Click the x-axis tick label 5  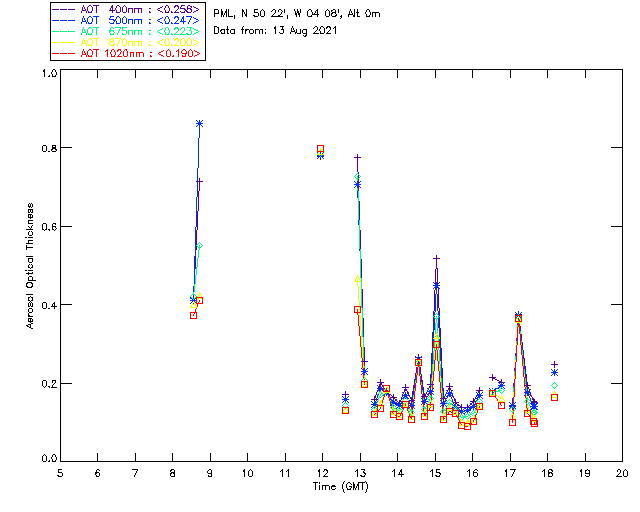60,472
